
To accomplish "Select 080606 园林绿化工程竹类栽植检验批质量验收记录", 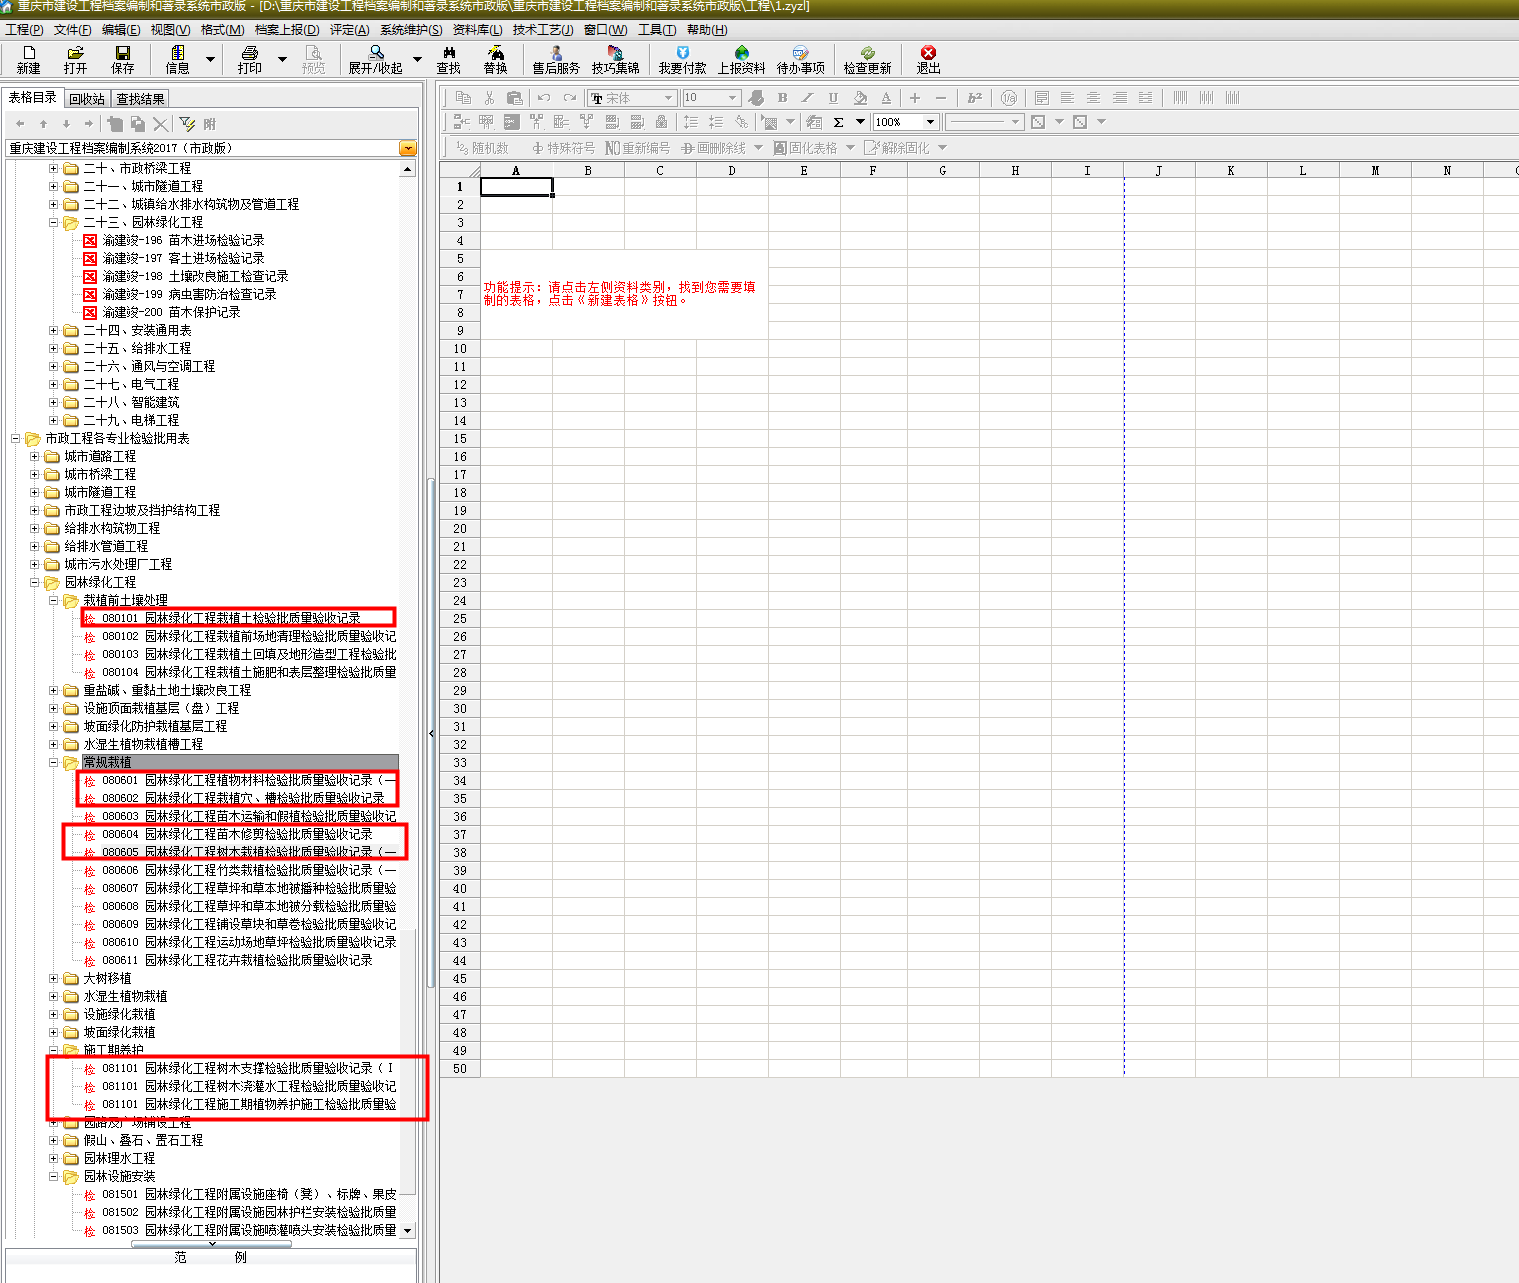I will click(x=249, y=870).
